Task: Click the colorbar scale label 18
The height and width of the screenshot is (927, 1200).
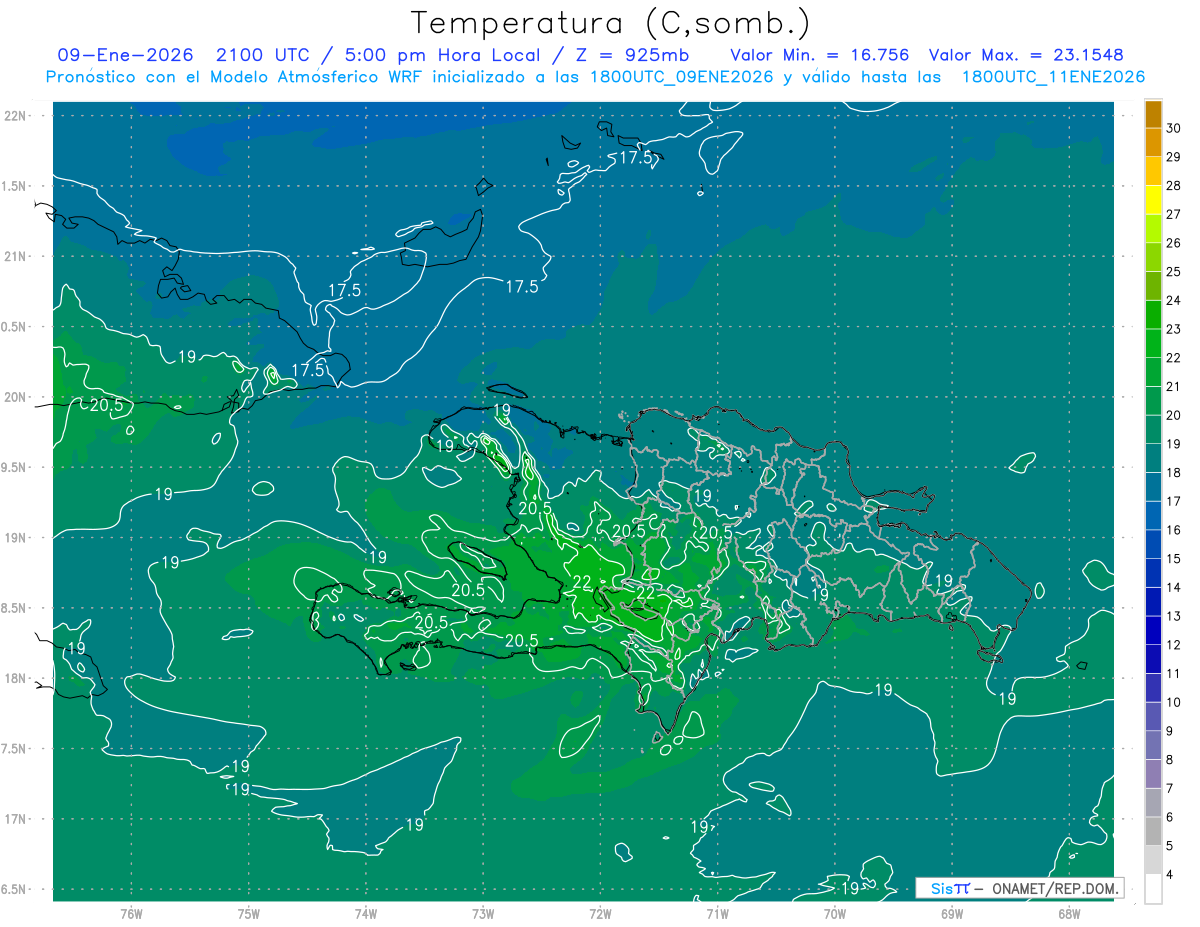Action: [1174, 473]
